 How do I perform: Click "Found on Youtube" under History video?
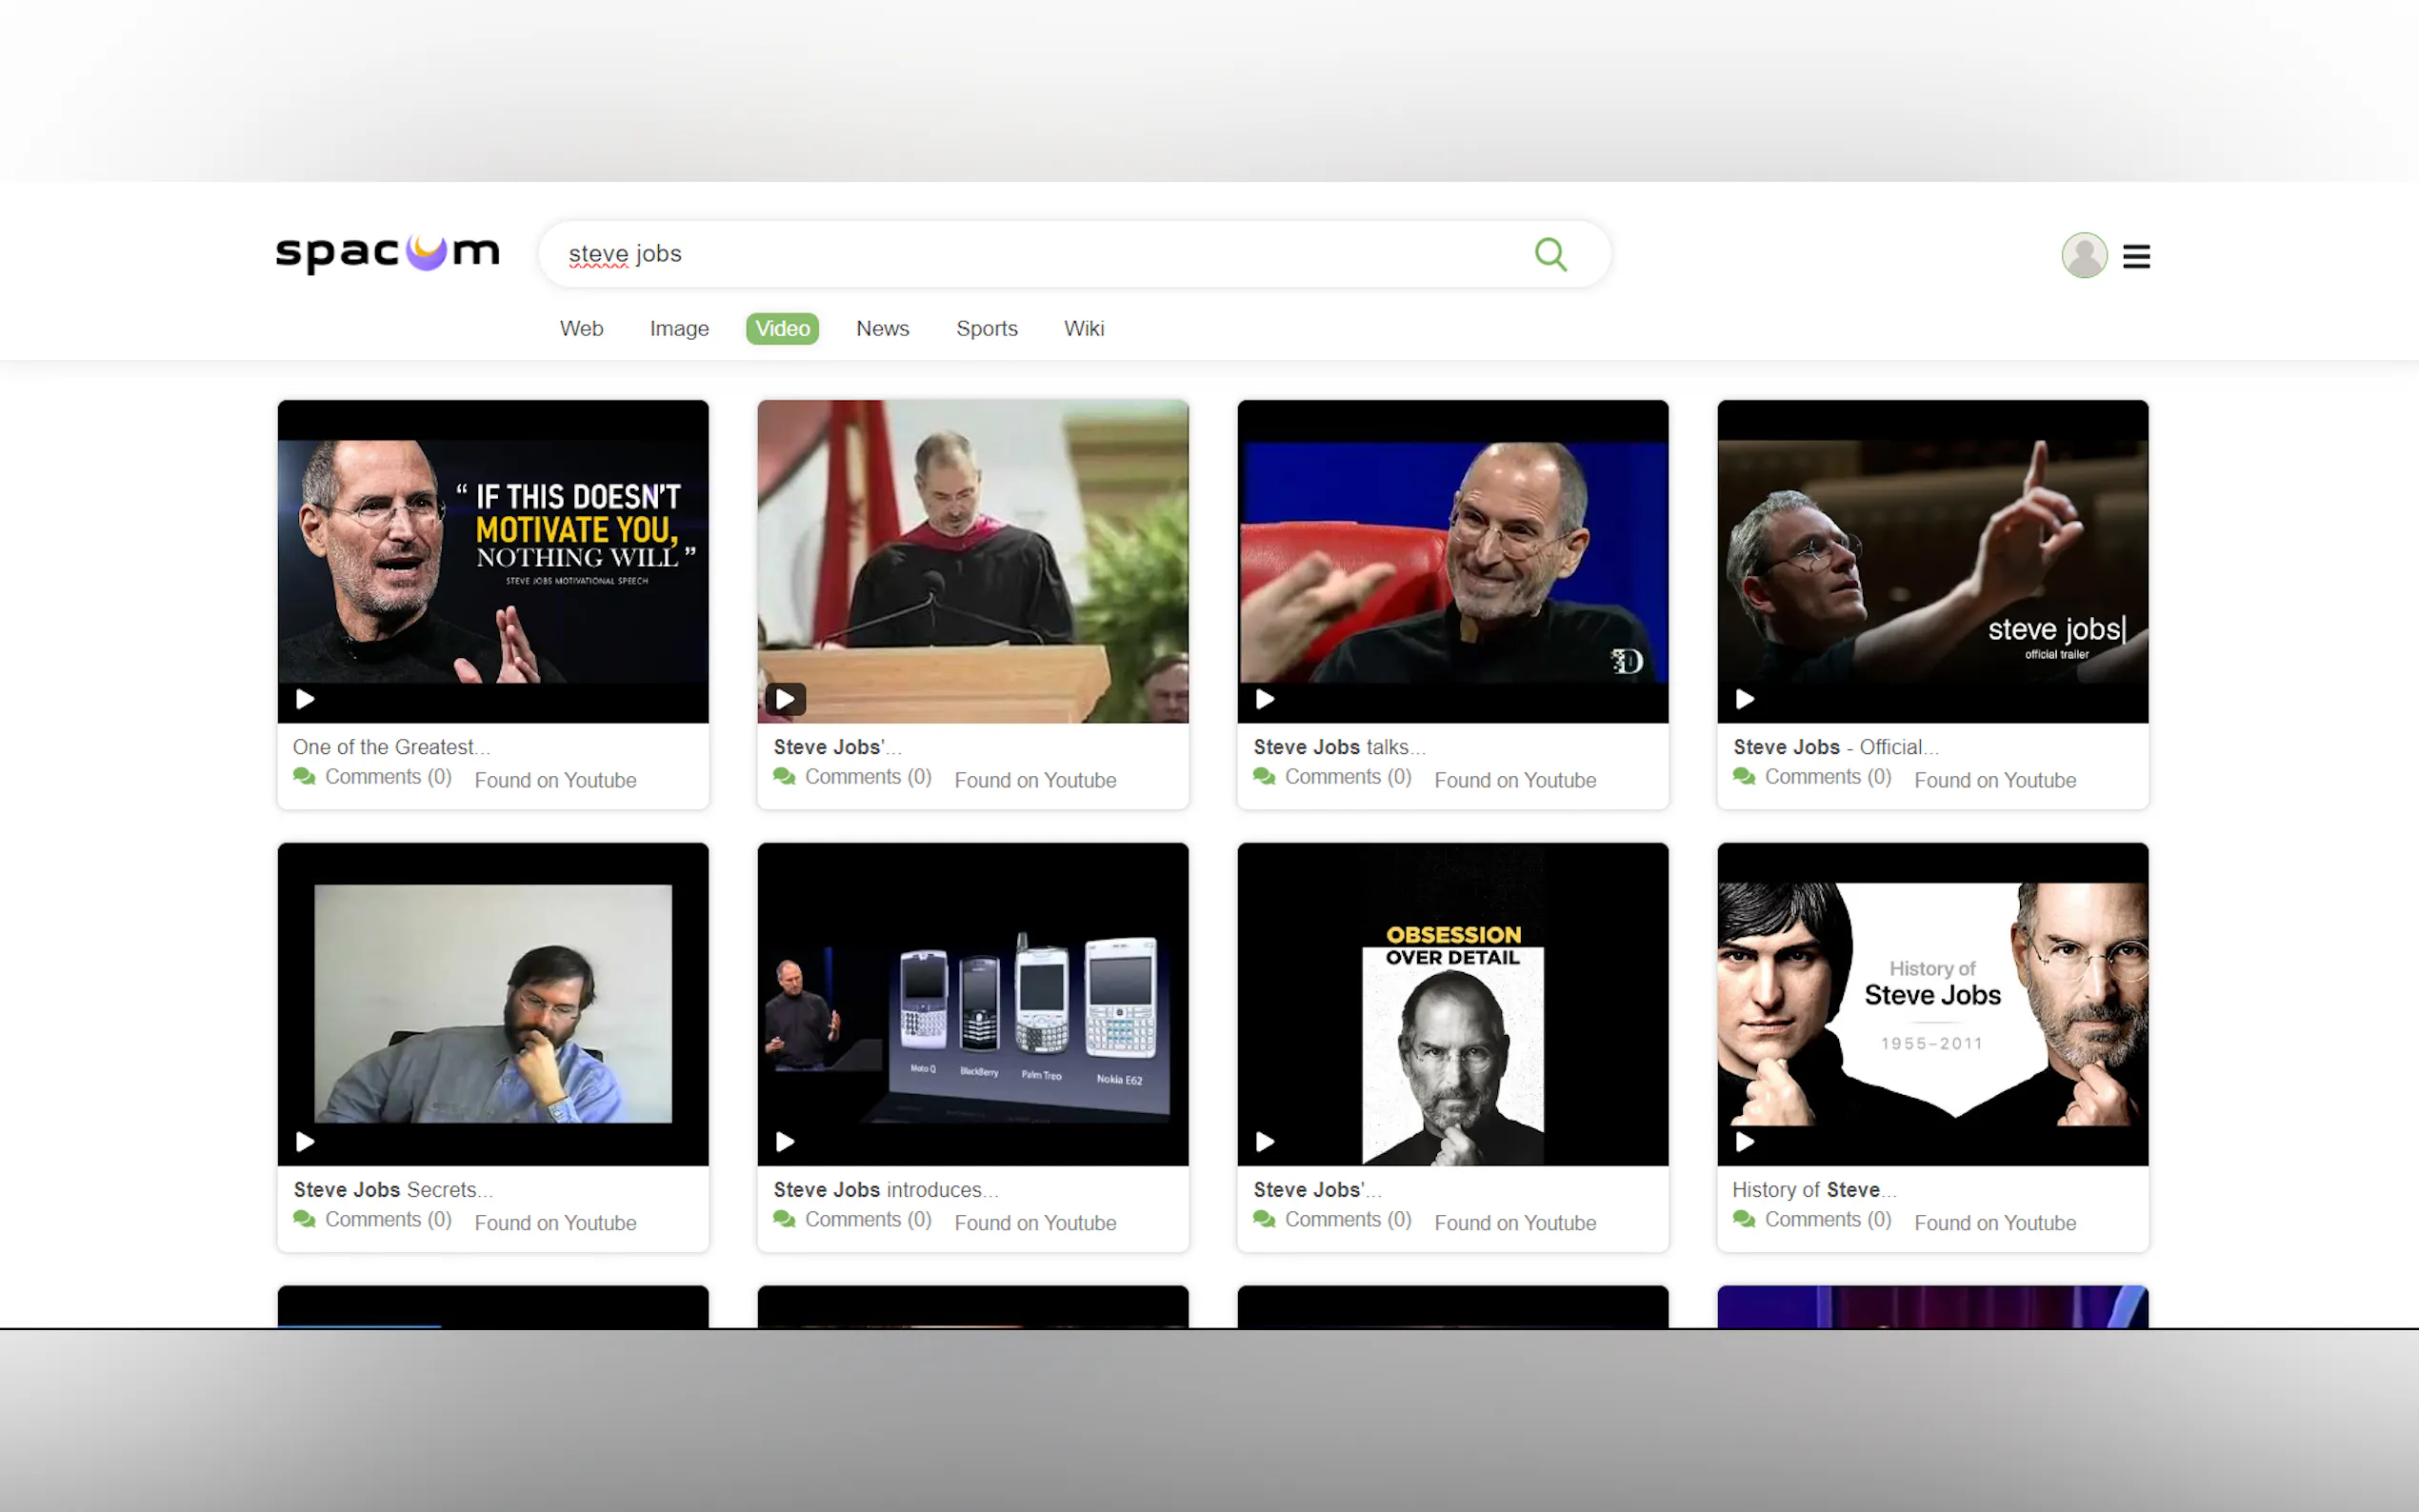point(1994,1222)
